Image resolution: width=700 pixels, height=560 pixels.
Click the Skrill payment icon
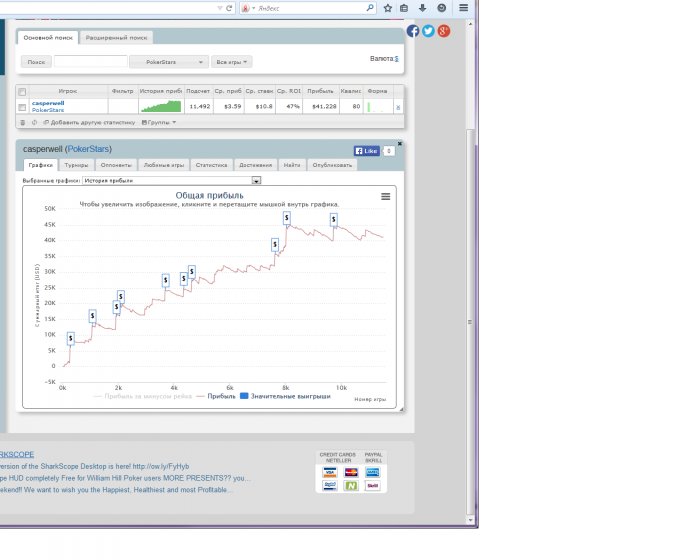pyautogui.click(x=372, y=485)
